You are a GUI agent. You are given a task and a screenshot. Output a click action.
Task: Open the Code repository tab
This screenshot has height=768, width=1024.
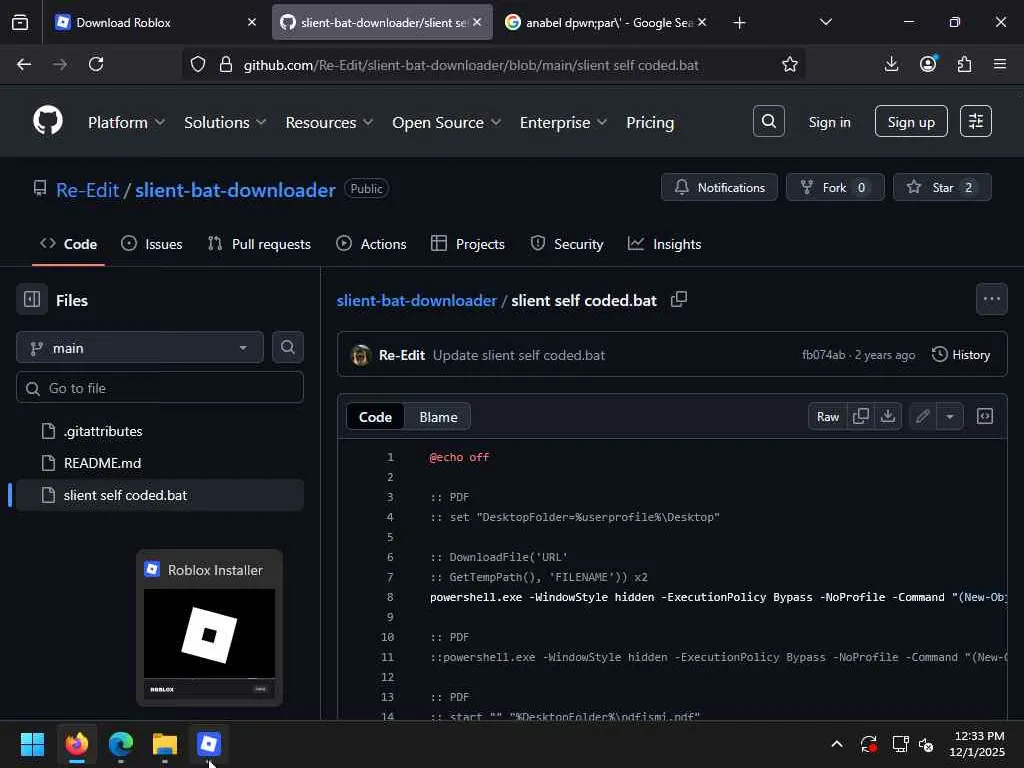(69, 244)
